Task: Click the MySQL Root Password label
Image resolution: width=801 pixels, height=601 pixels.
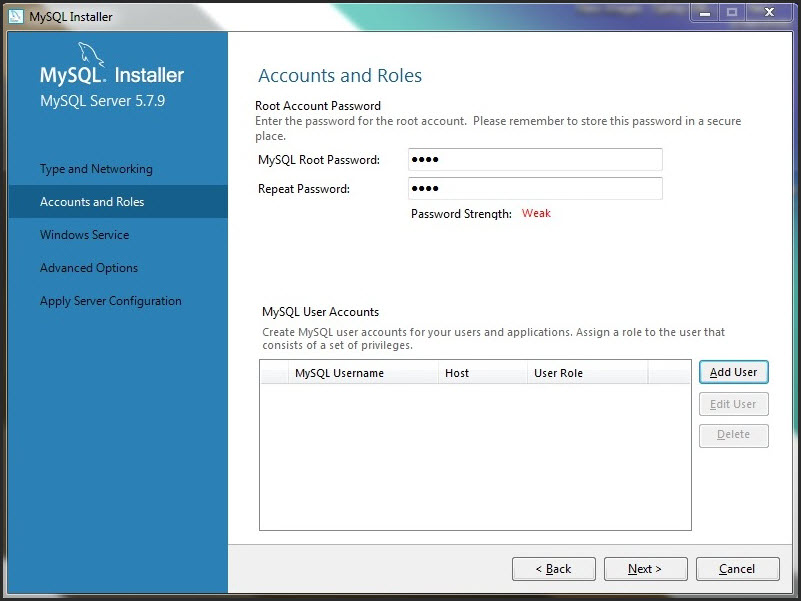Action: [x=319, y=160]
